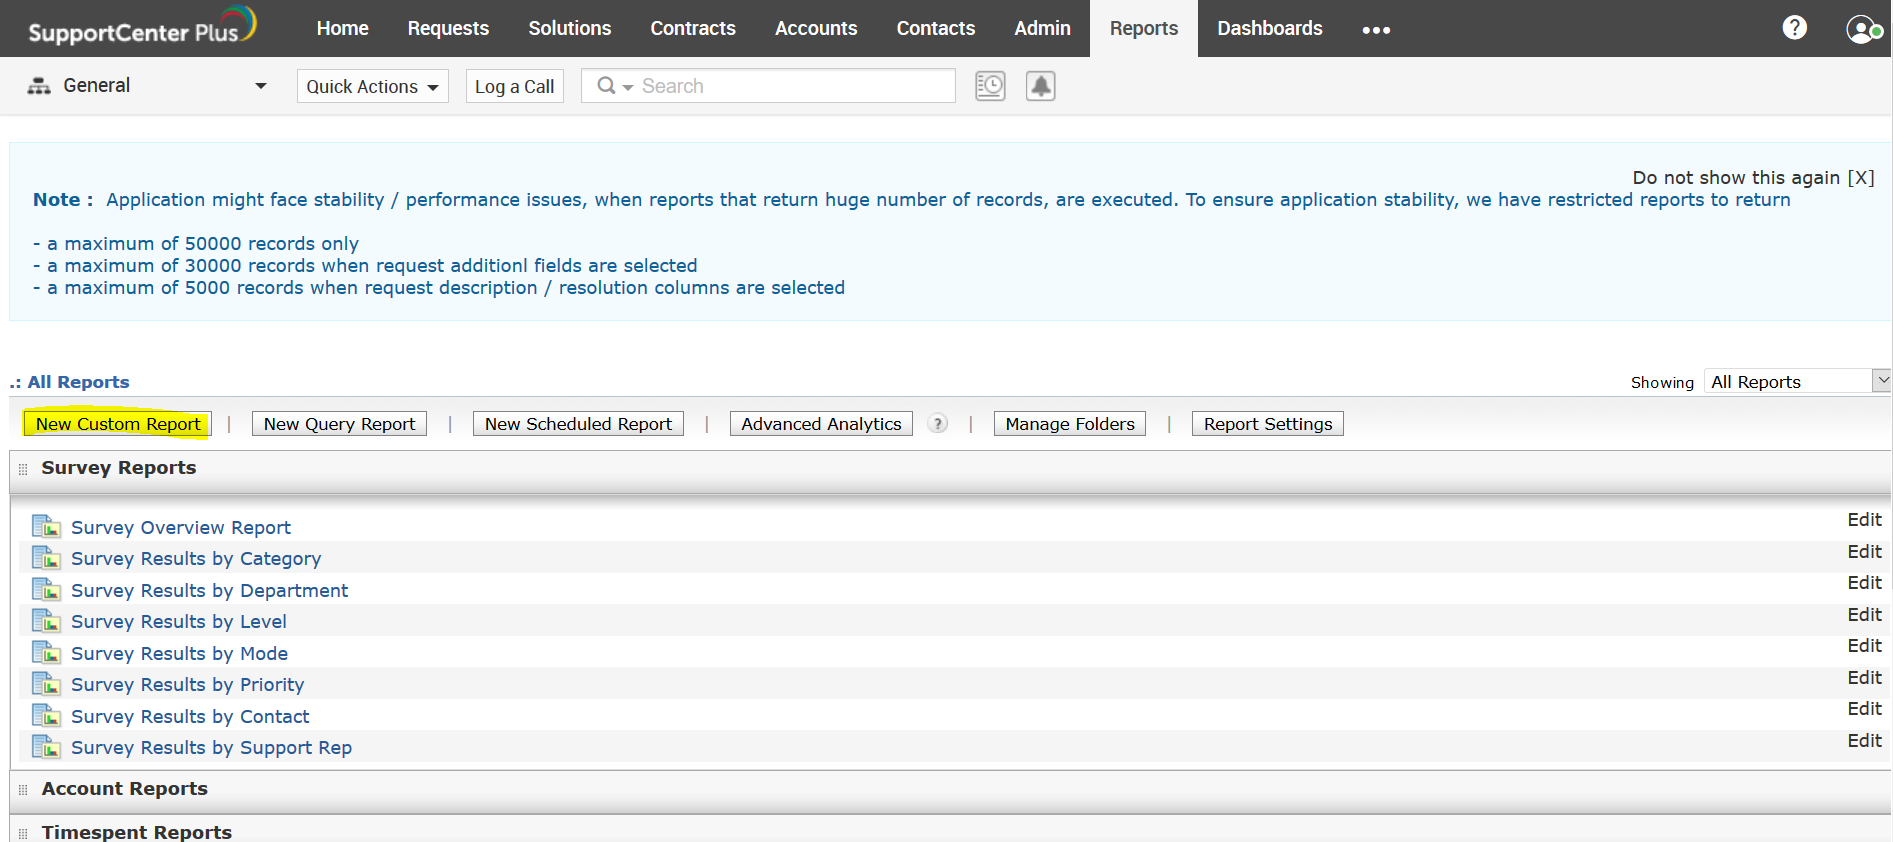The image size is (1893, 842).
Task: Click the three-dots more menu
Action: point(1376,30)
